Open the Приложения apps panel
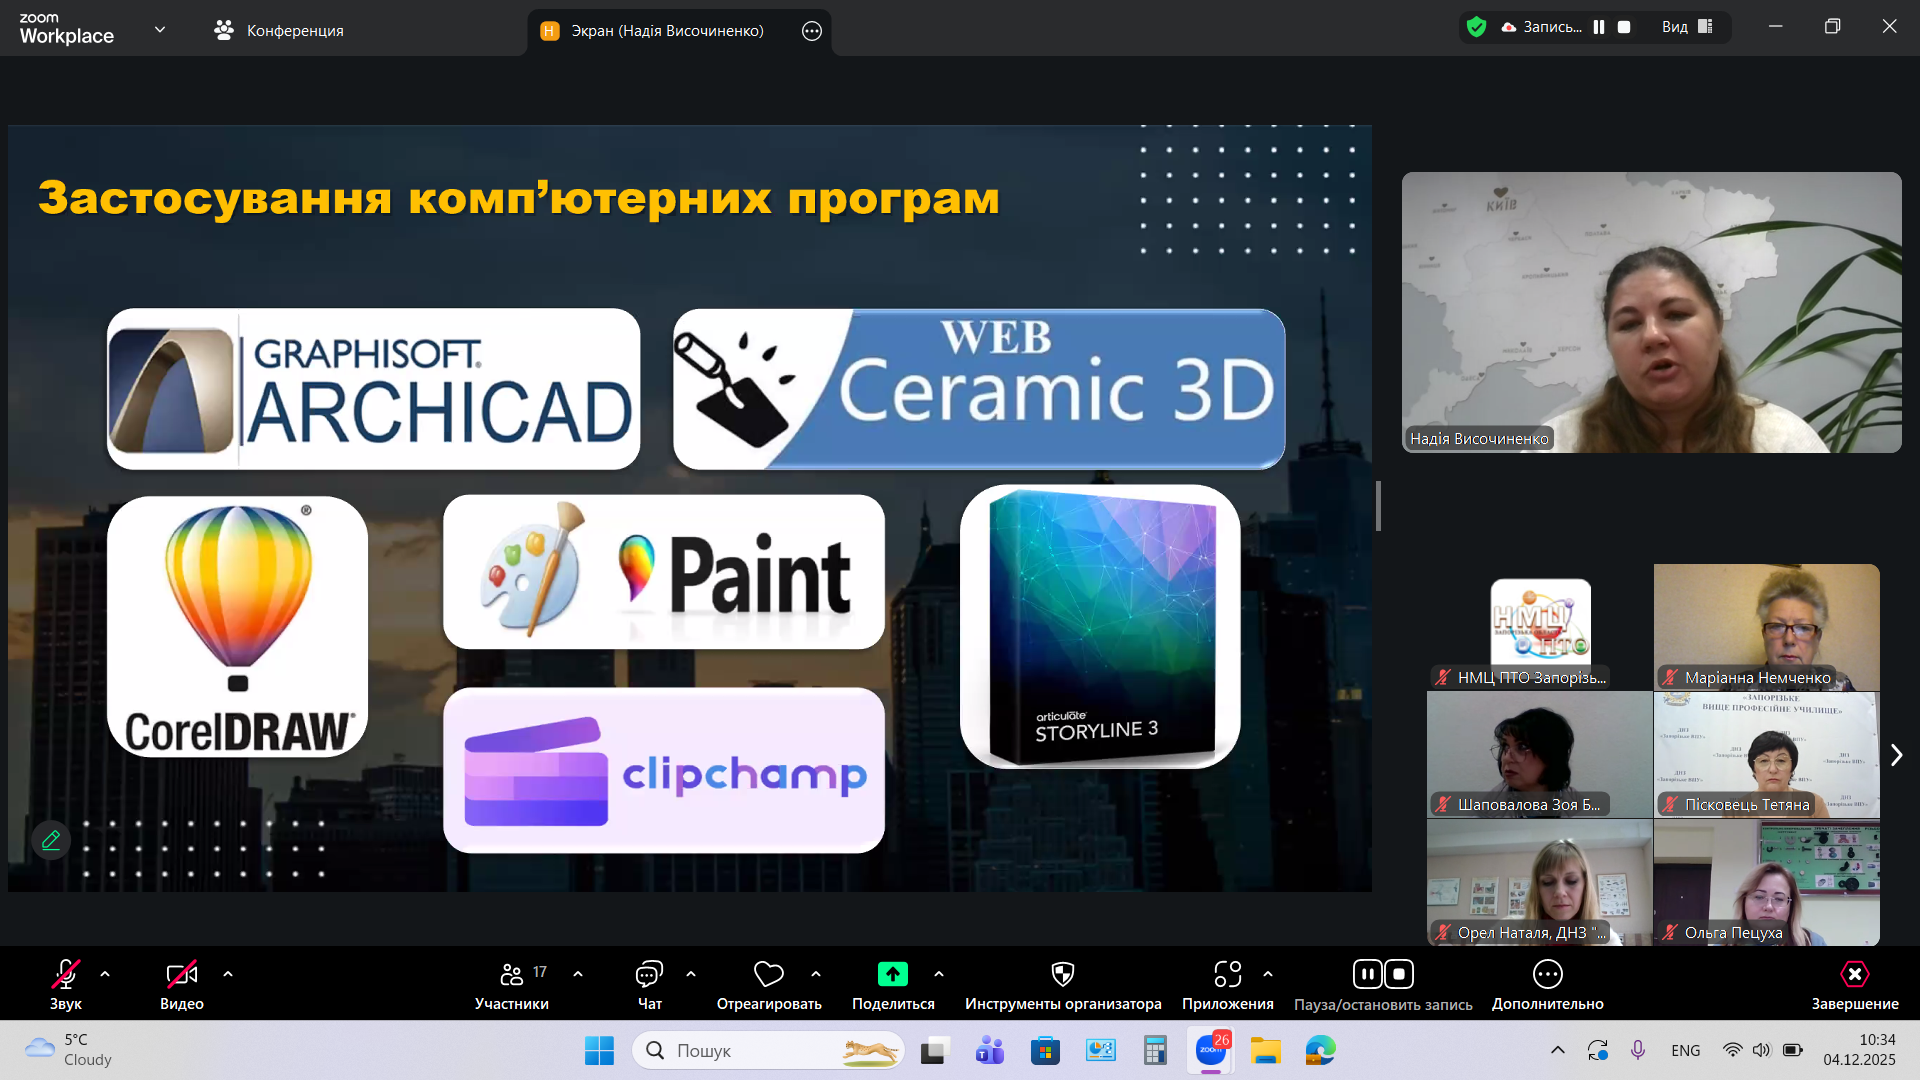The image size is (1920, 1080). coord(1228,985)
